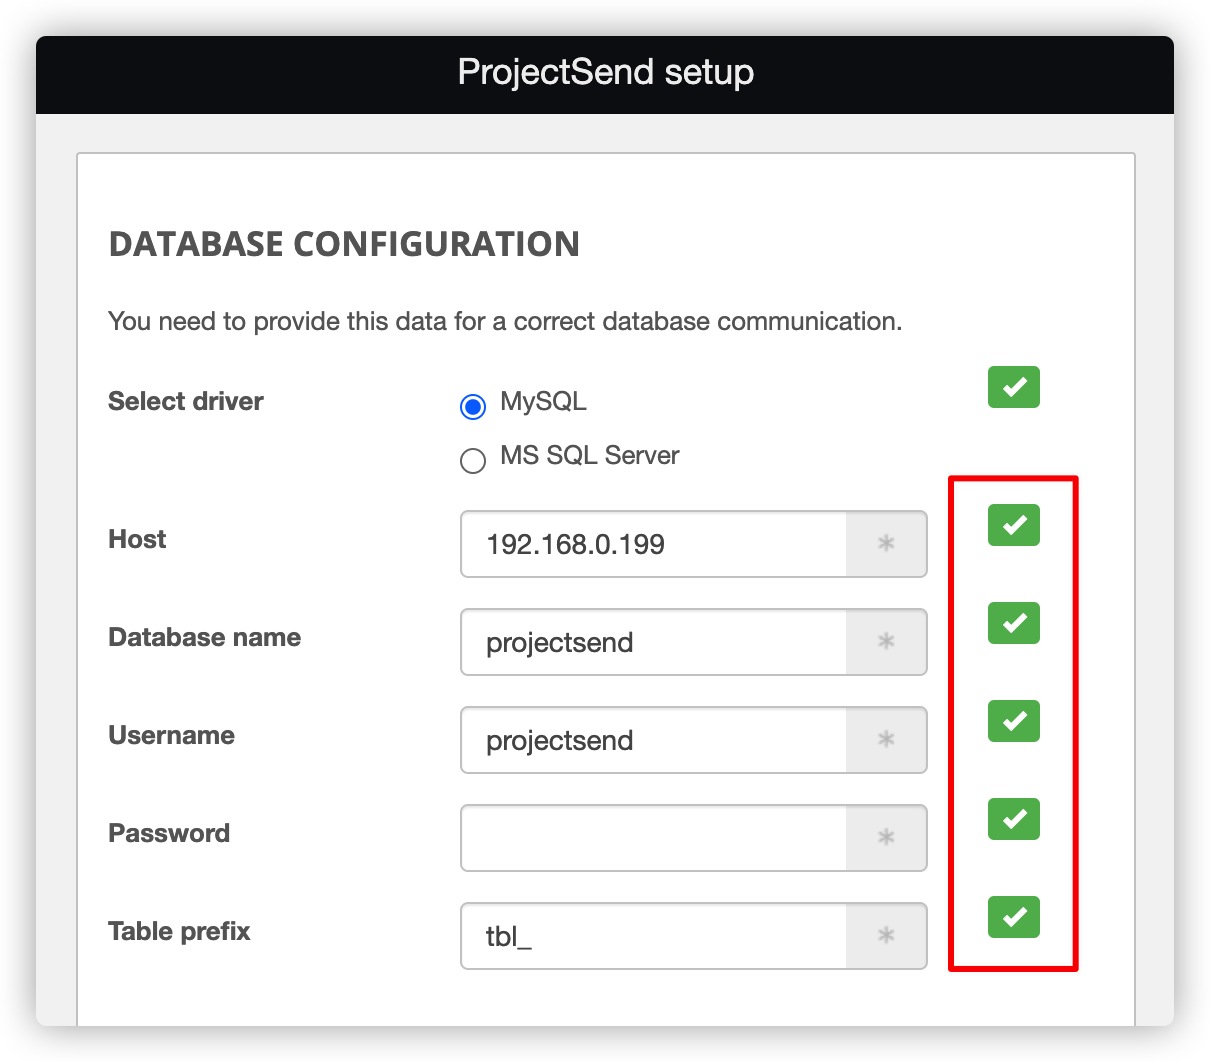Click the green checkmark next to Password
This screenshot has width=1210, height=1062.
coord(1013,819)
